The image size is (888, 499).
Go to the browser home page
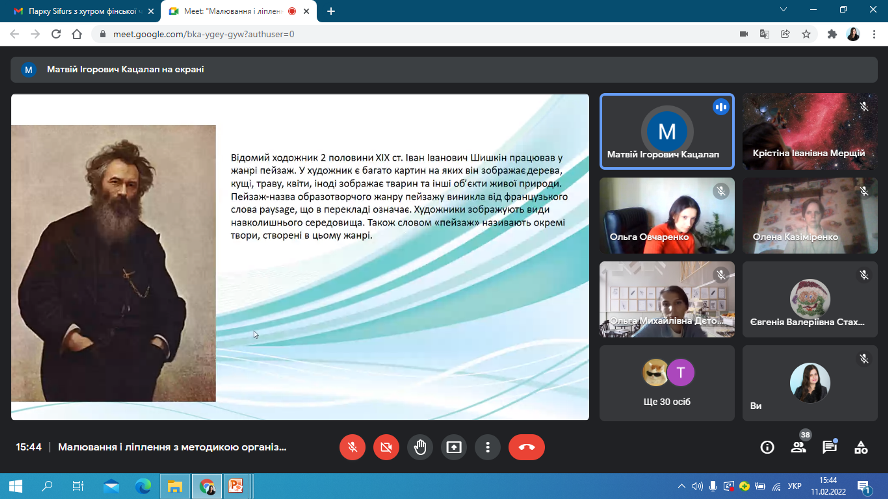(x=77, y=34)
